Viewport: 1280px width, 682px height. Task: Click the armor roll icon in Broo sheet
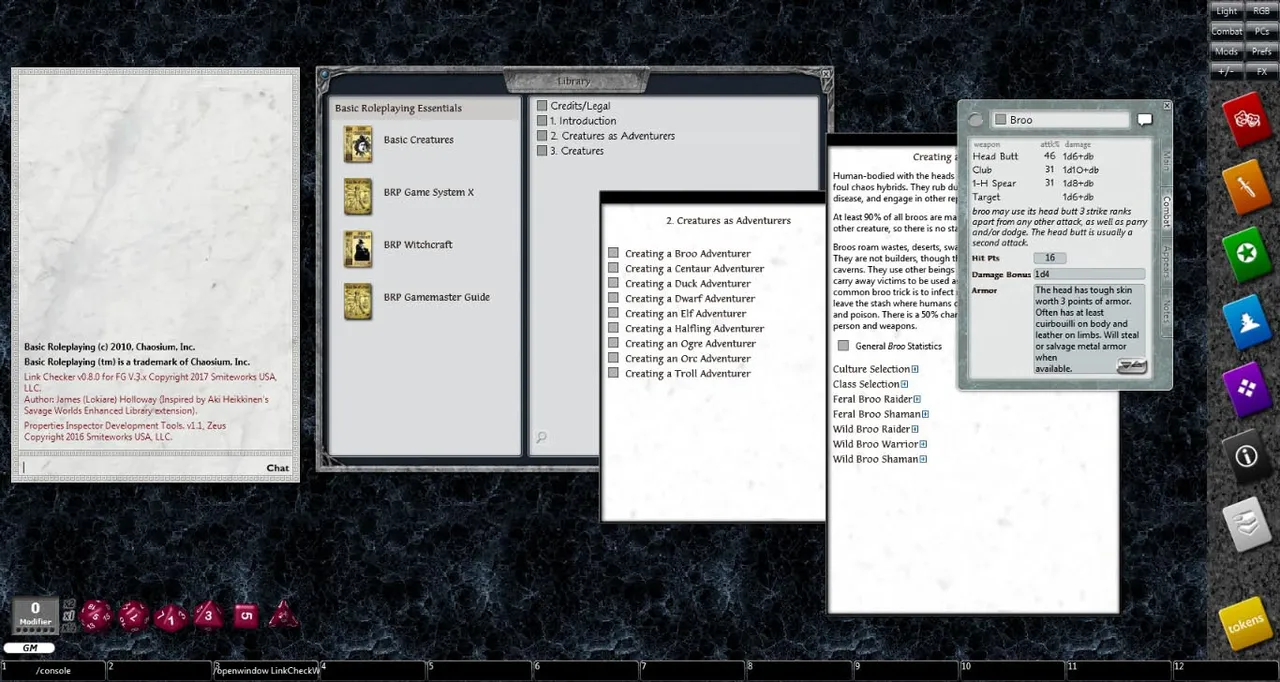[x=1131, y=366]
